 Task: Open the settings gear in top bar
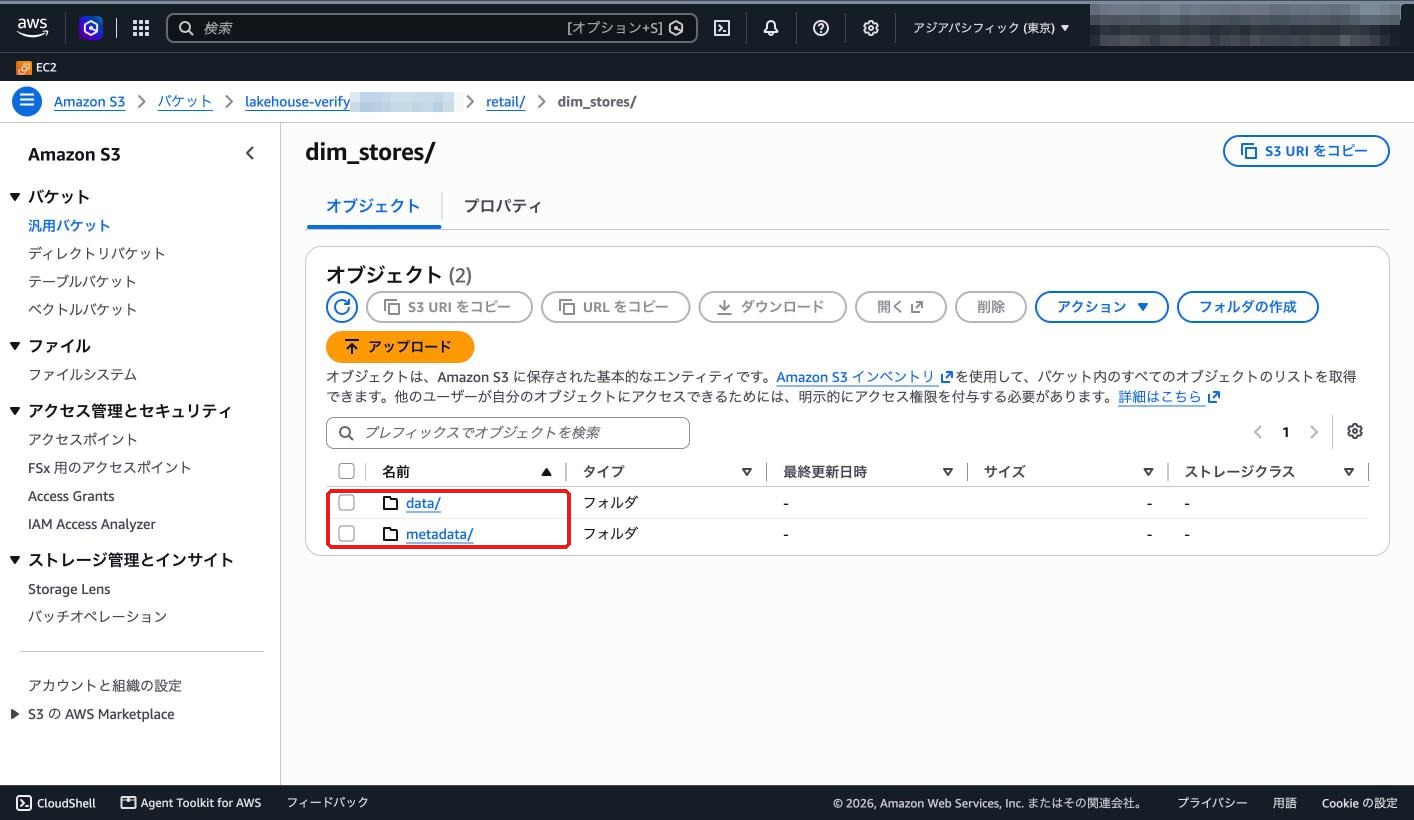pyautogui.click(x=871, y=28)
